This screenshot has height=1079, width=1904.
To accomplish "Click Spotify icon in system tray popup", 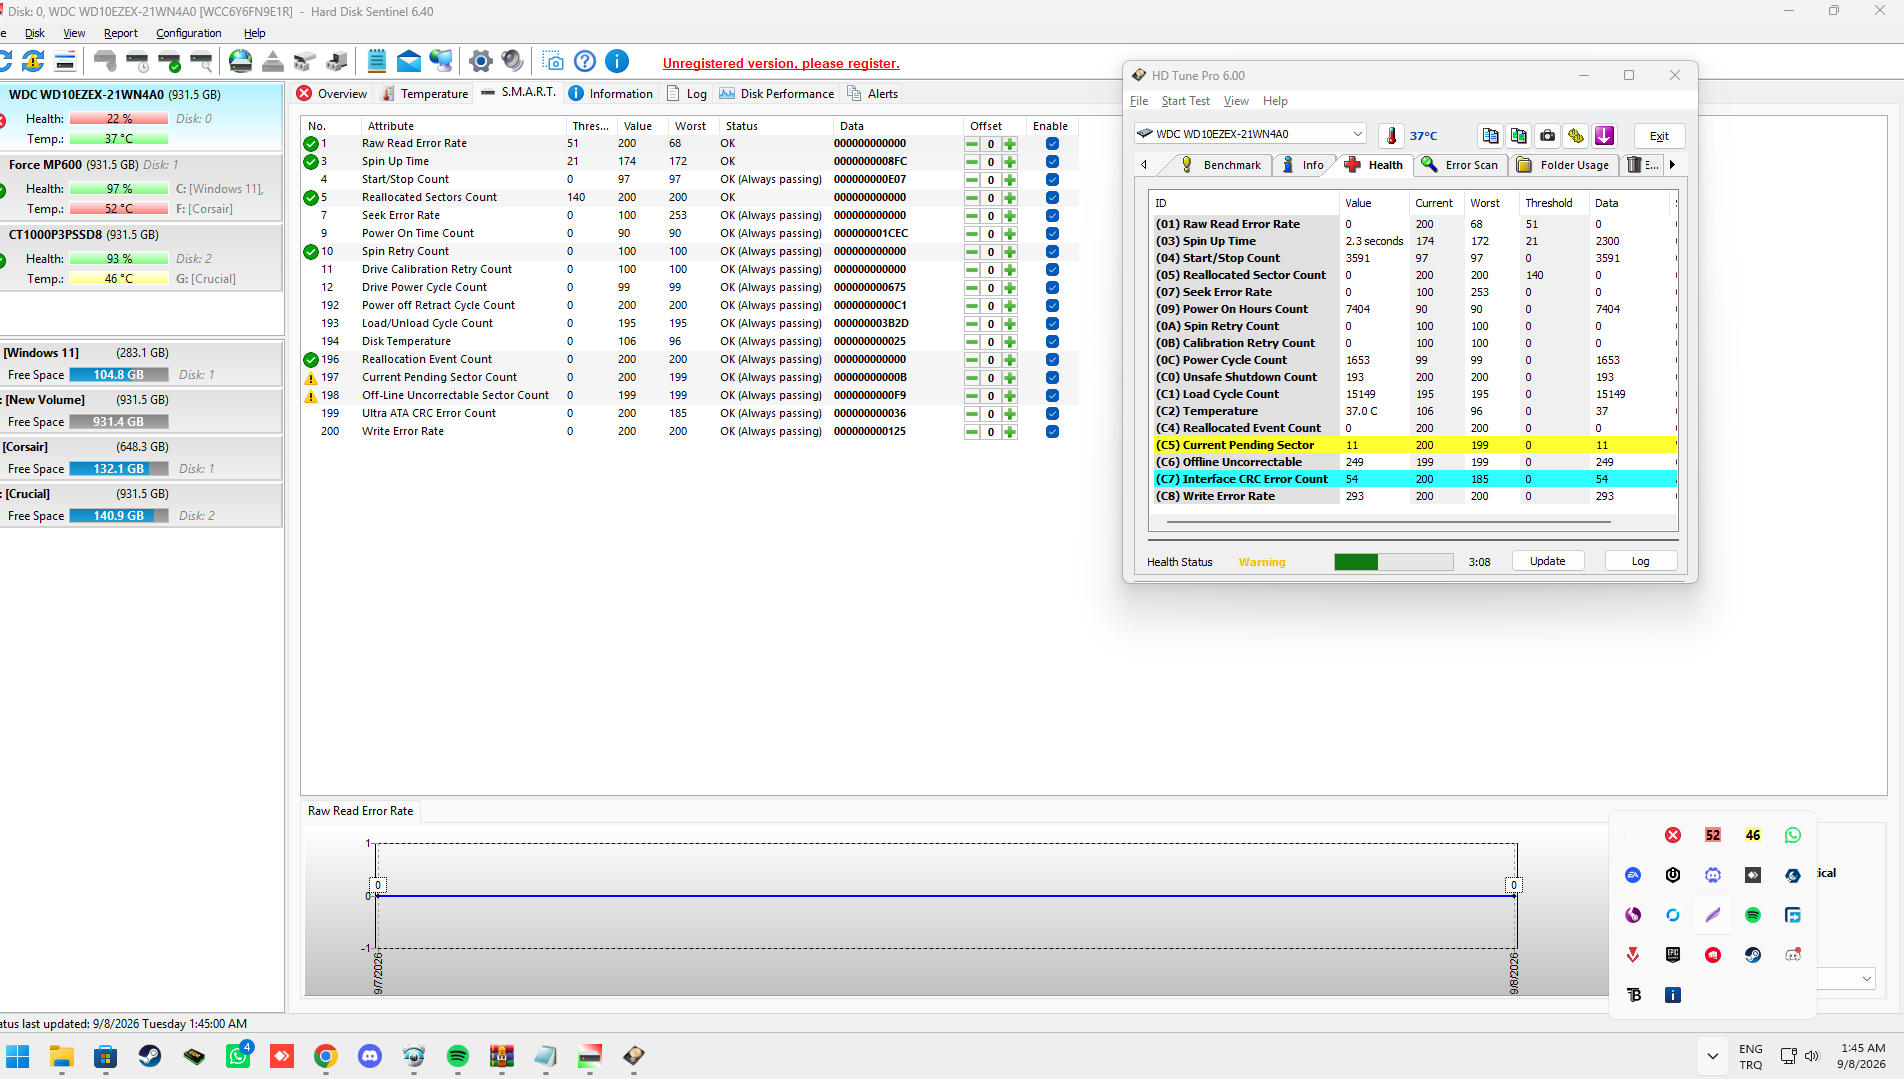I will pos(1753,915).
